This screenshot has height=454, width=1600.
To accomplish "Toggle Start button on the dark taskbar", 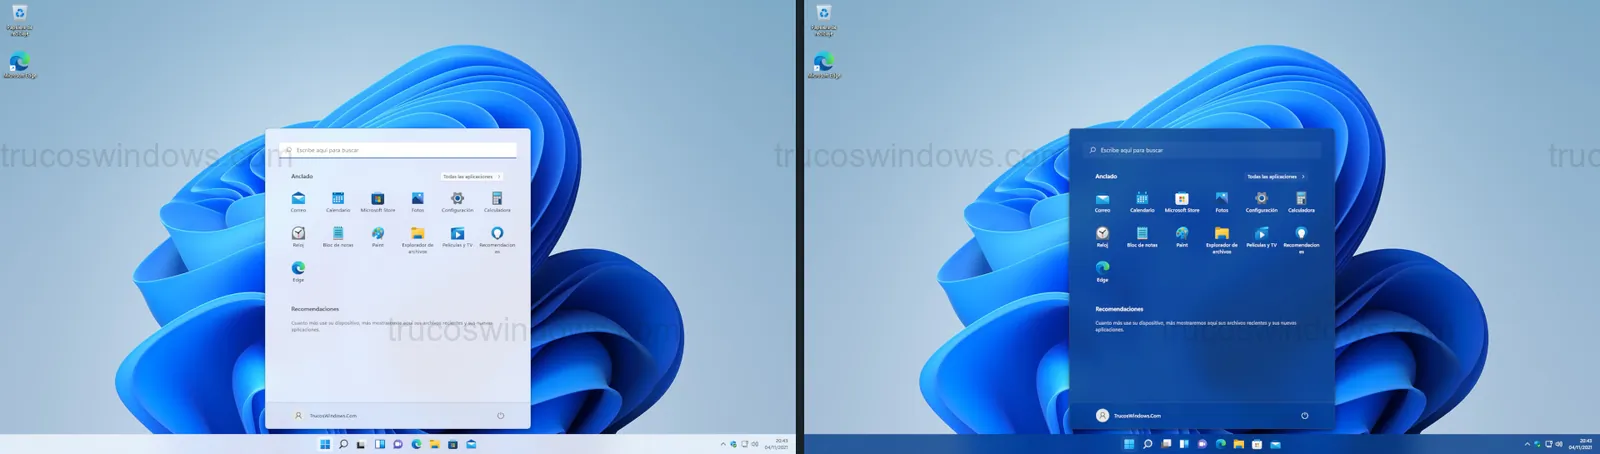I will point(1129,444).
